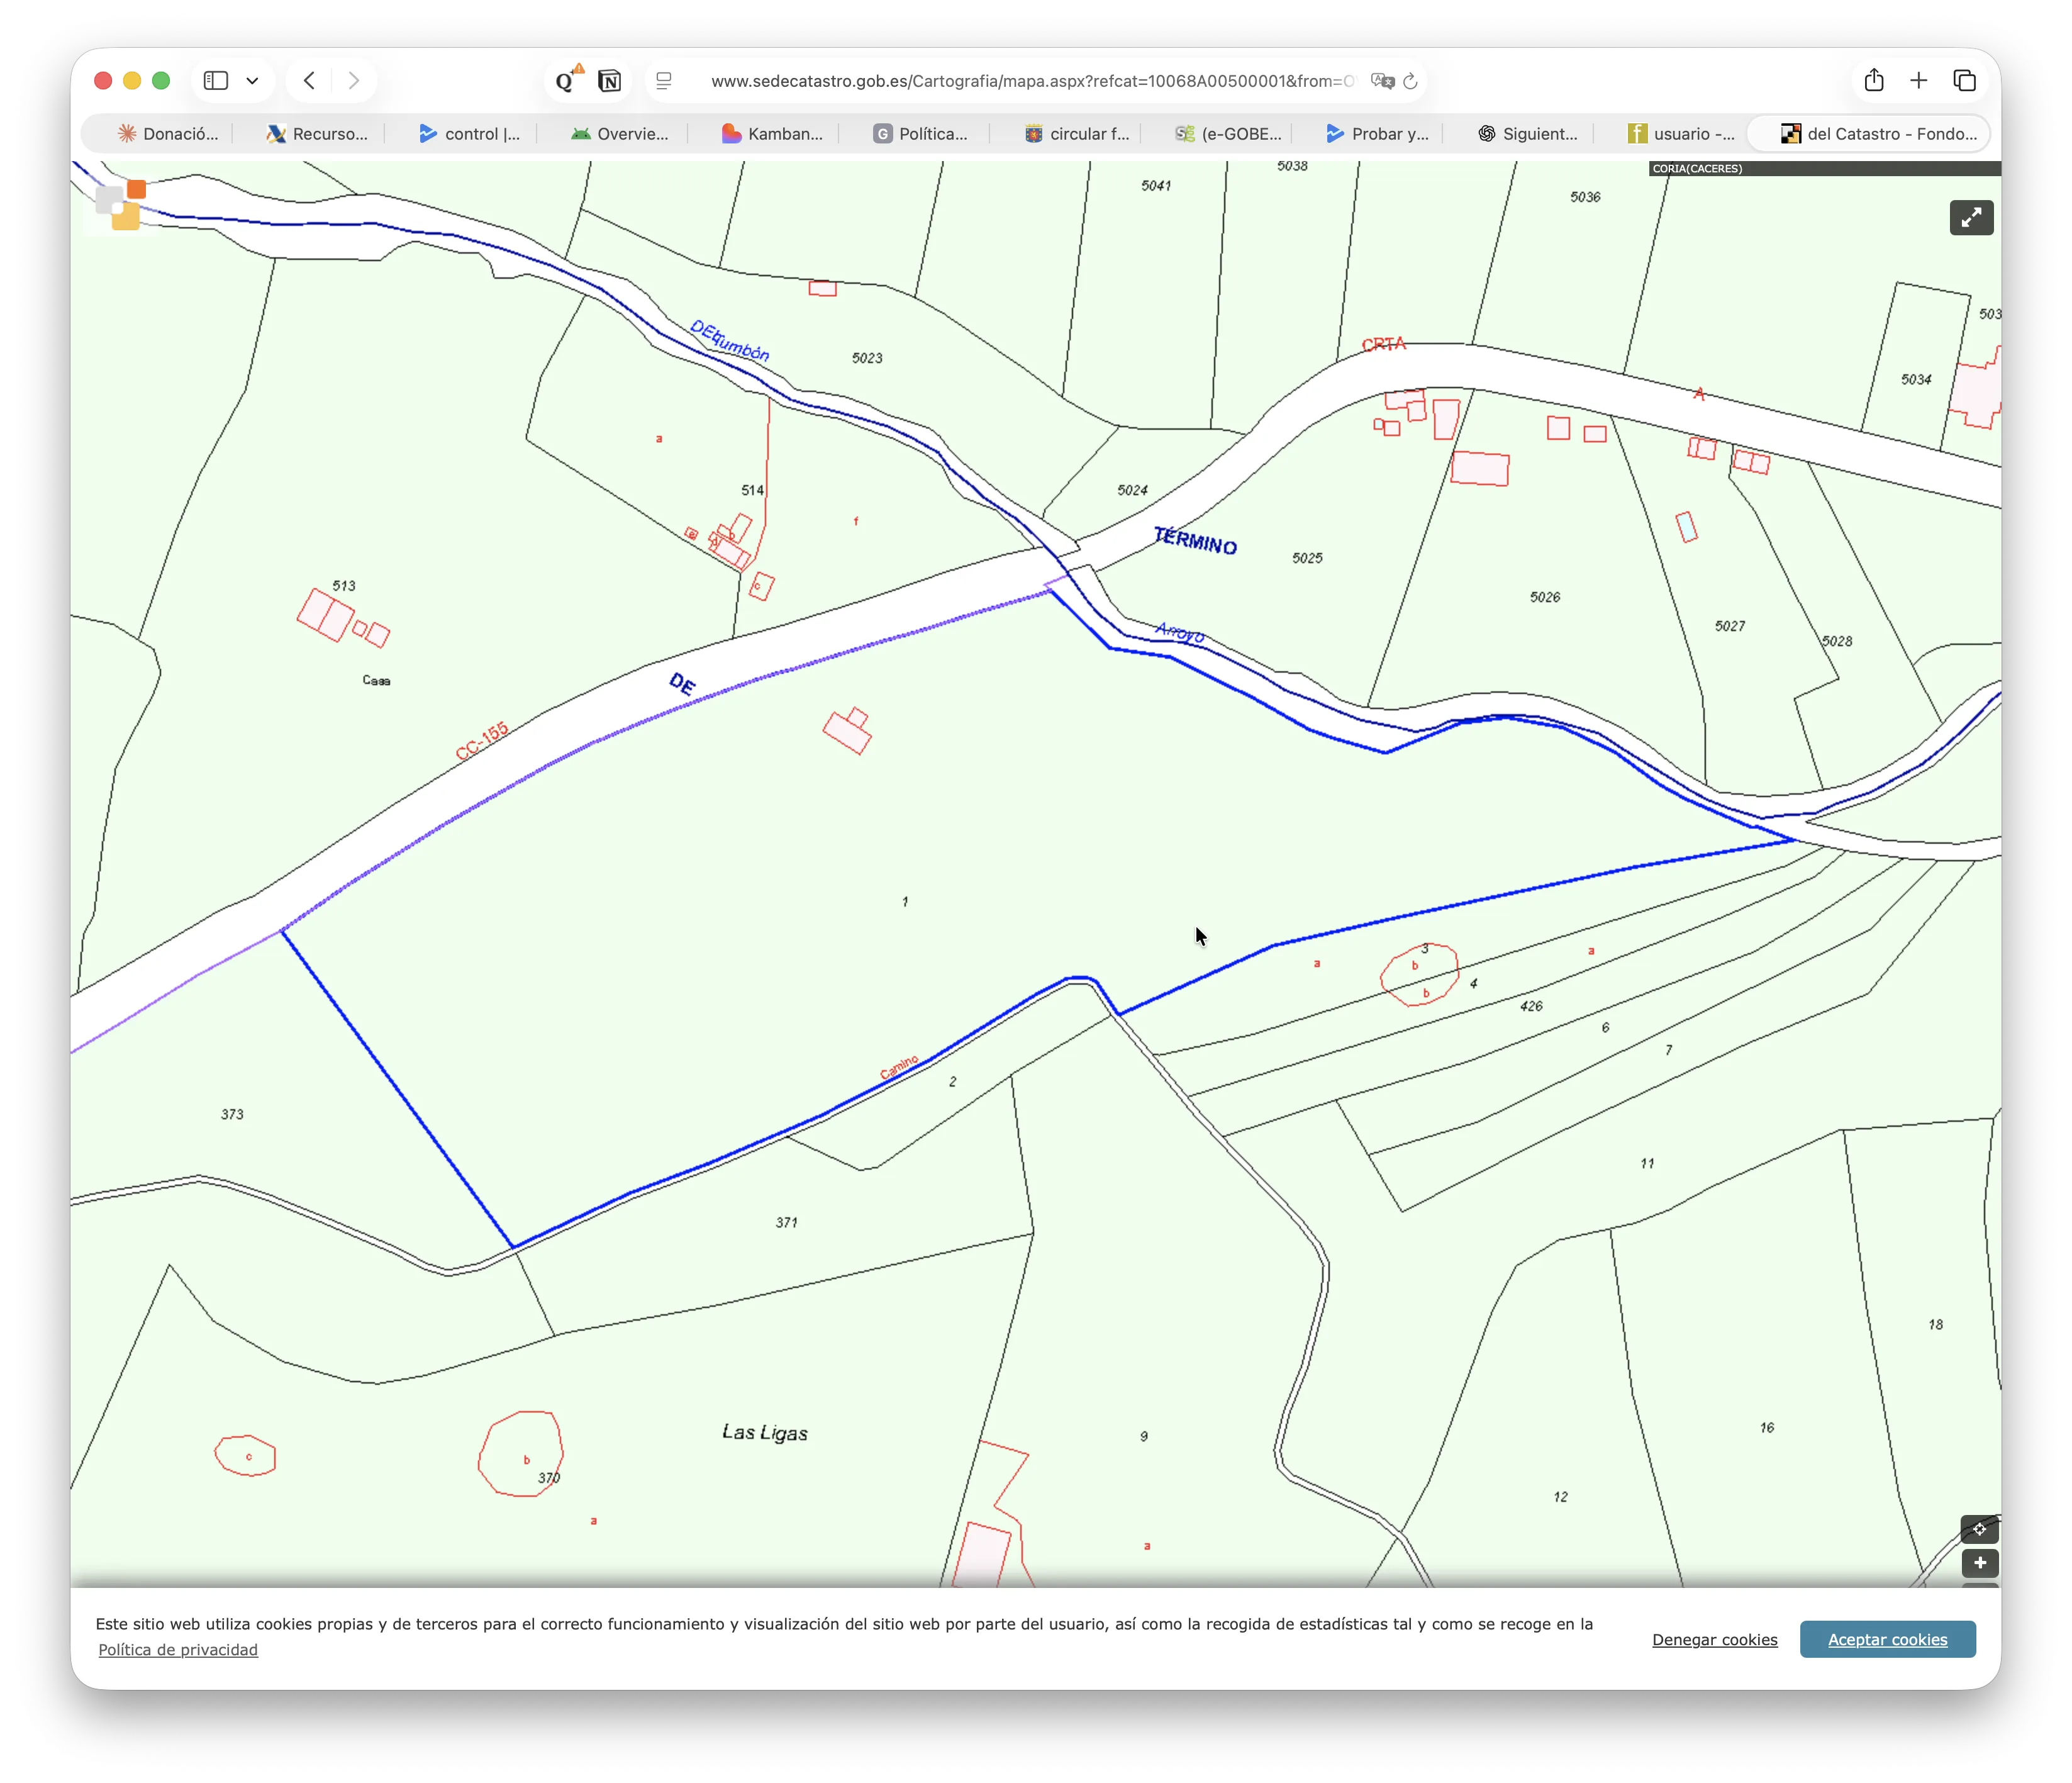Expand the map to full screen
The width and height of the screenshot is (2072, 1783).
click(x=1971, y=217)
